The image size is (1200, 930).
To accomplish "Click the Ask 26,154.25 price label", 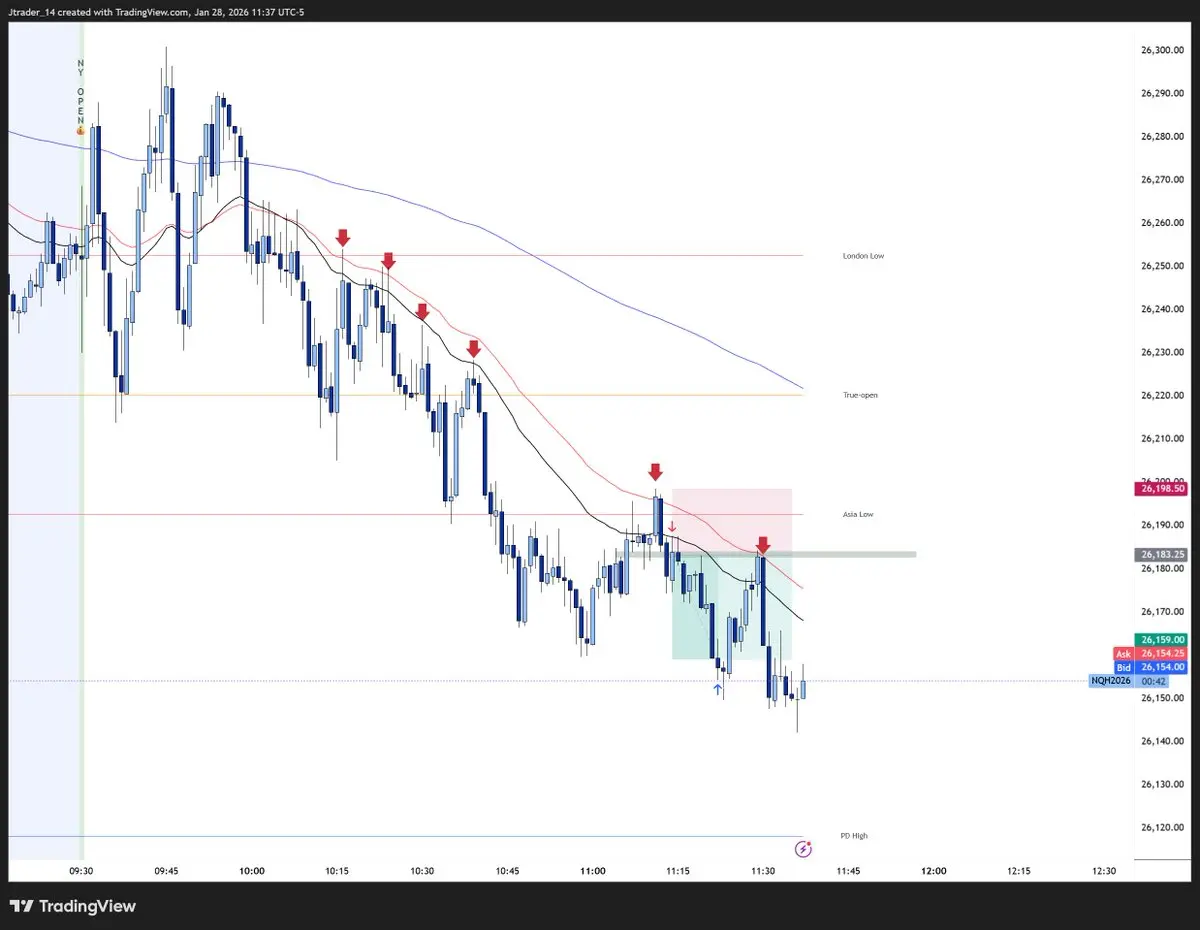I will [1150, 653].
